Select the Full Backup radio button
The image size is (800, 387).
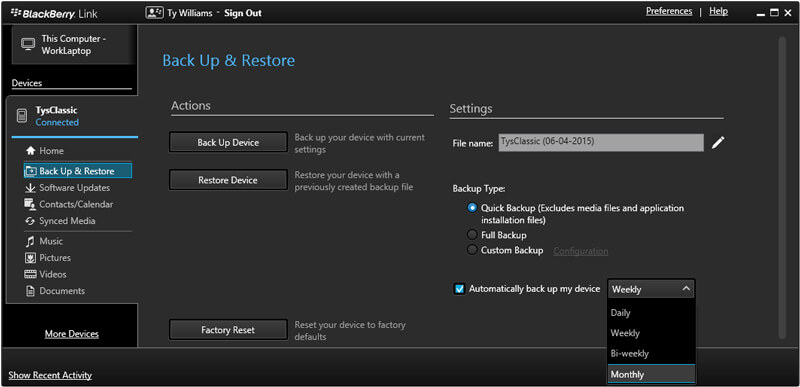click(x=472, y=235)
